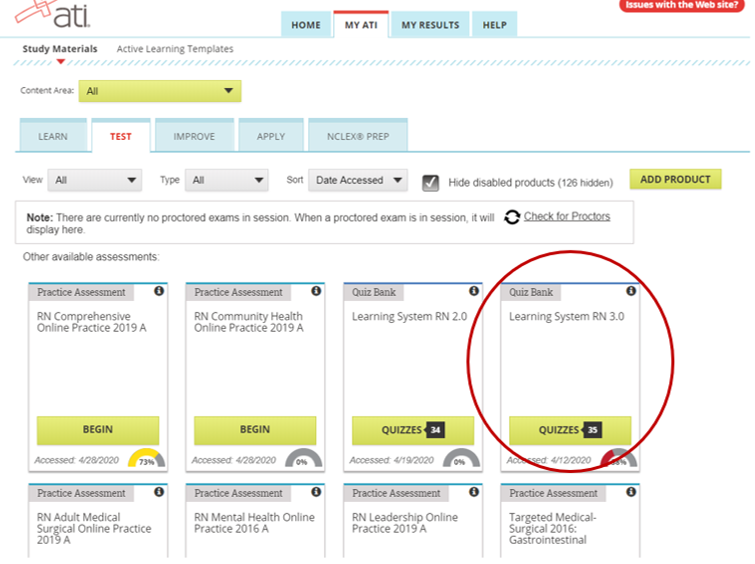Open Quizzes for Learning System RN 3.0

click(x=570, y=430)
